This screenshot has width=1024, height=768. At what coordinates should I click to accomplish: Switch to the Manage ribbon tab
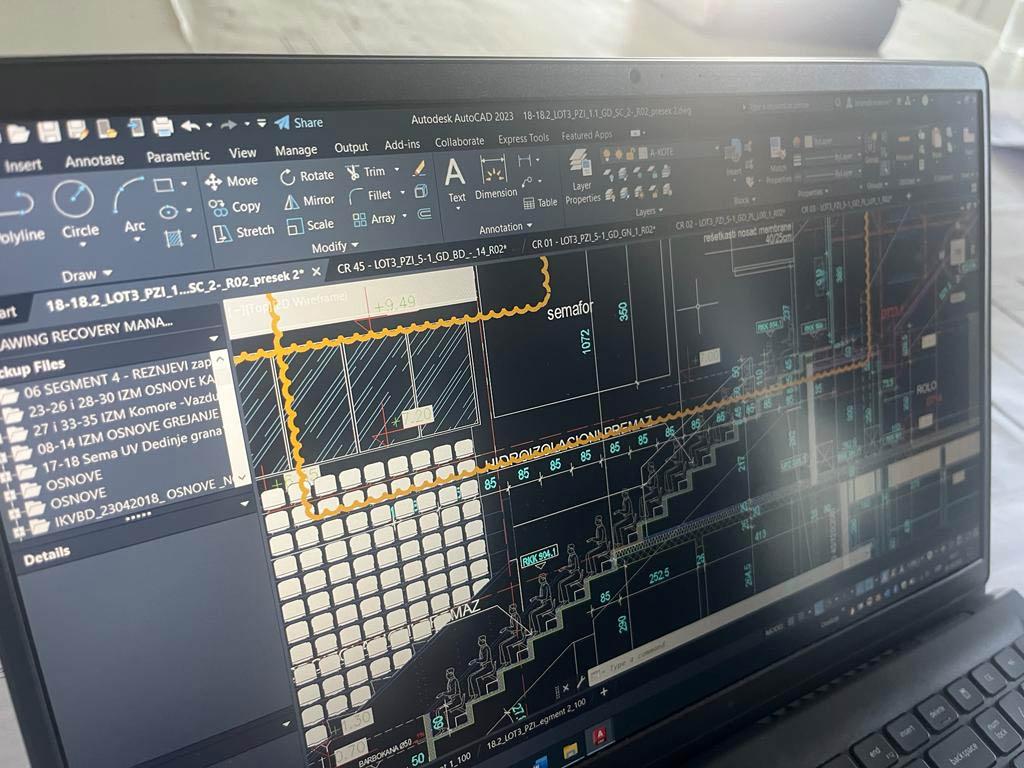[295, 151]
